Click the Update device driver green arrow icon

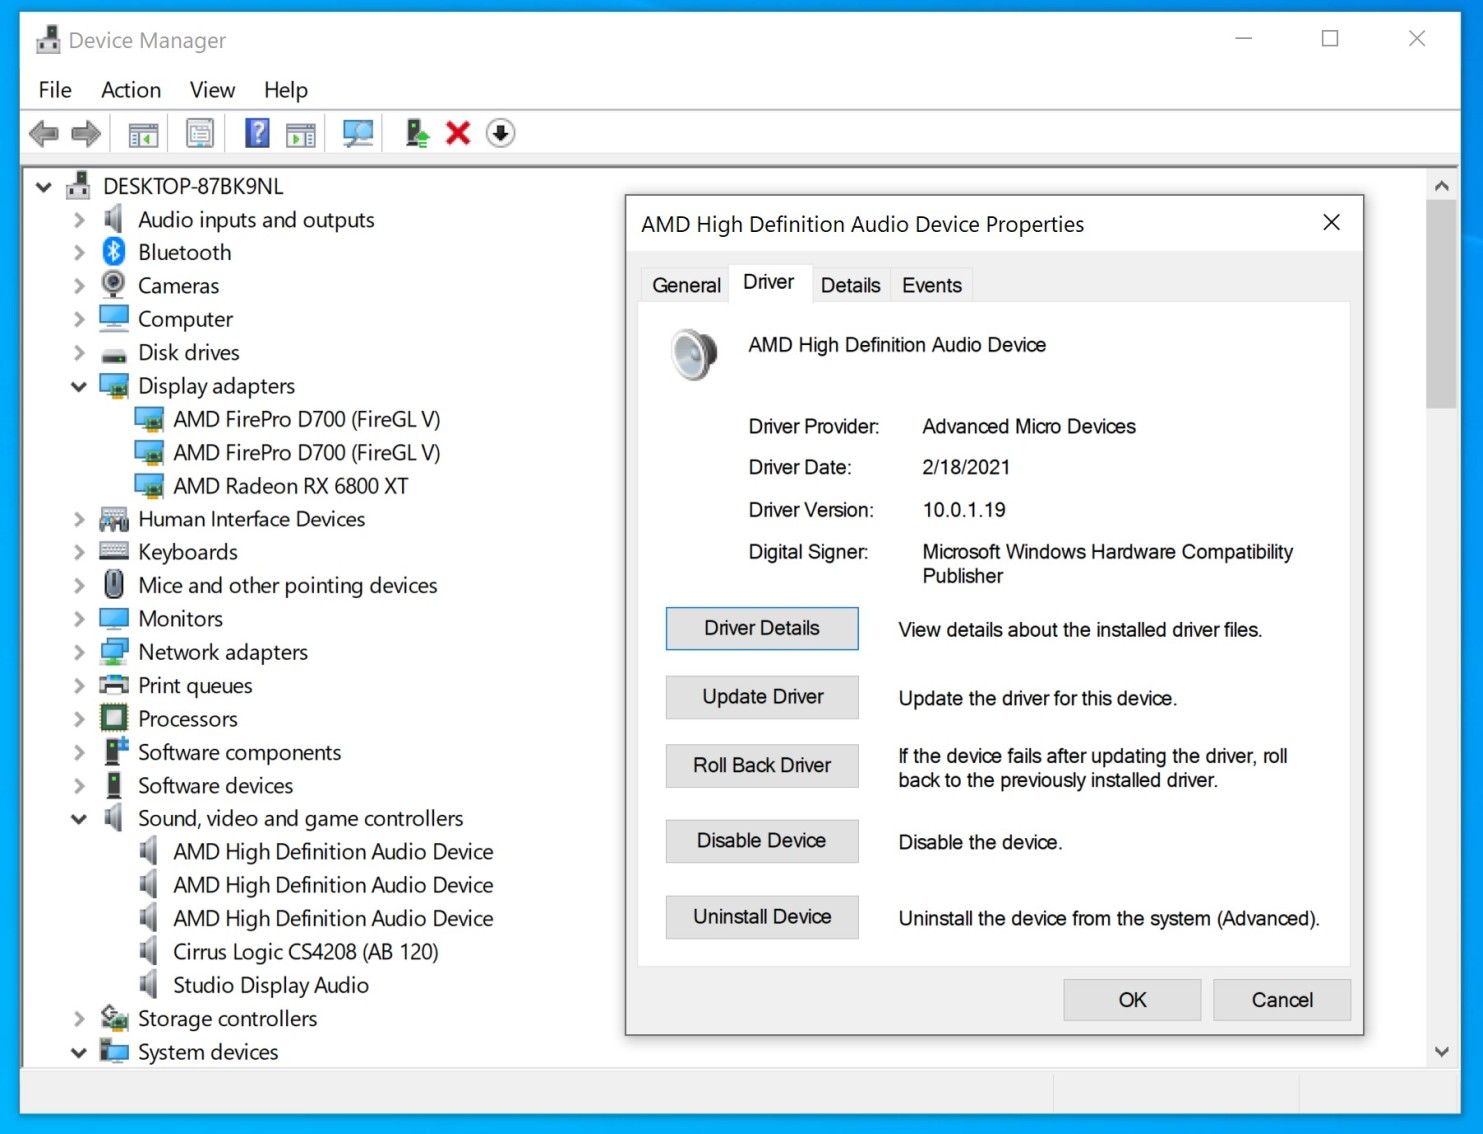tap(417, 133)
